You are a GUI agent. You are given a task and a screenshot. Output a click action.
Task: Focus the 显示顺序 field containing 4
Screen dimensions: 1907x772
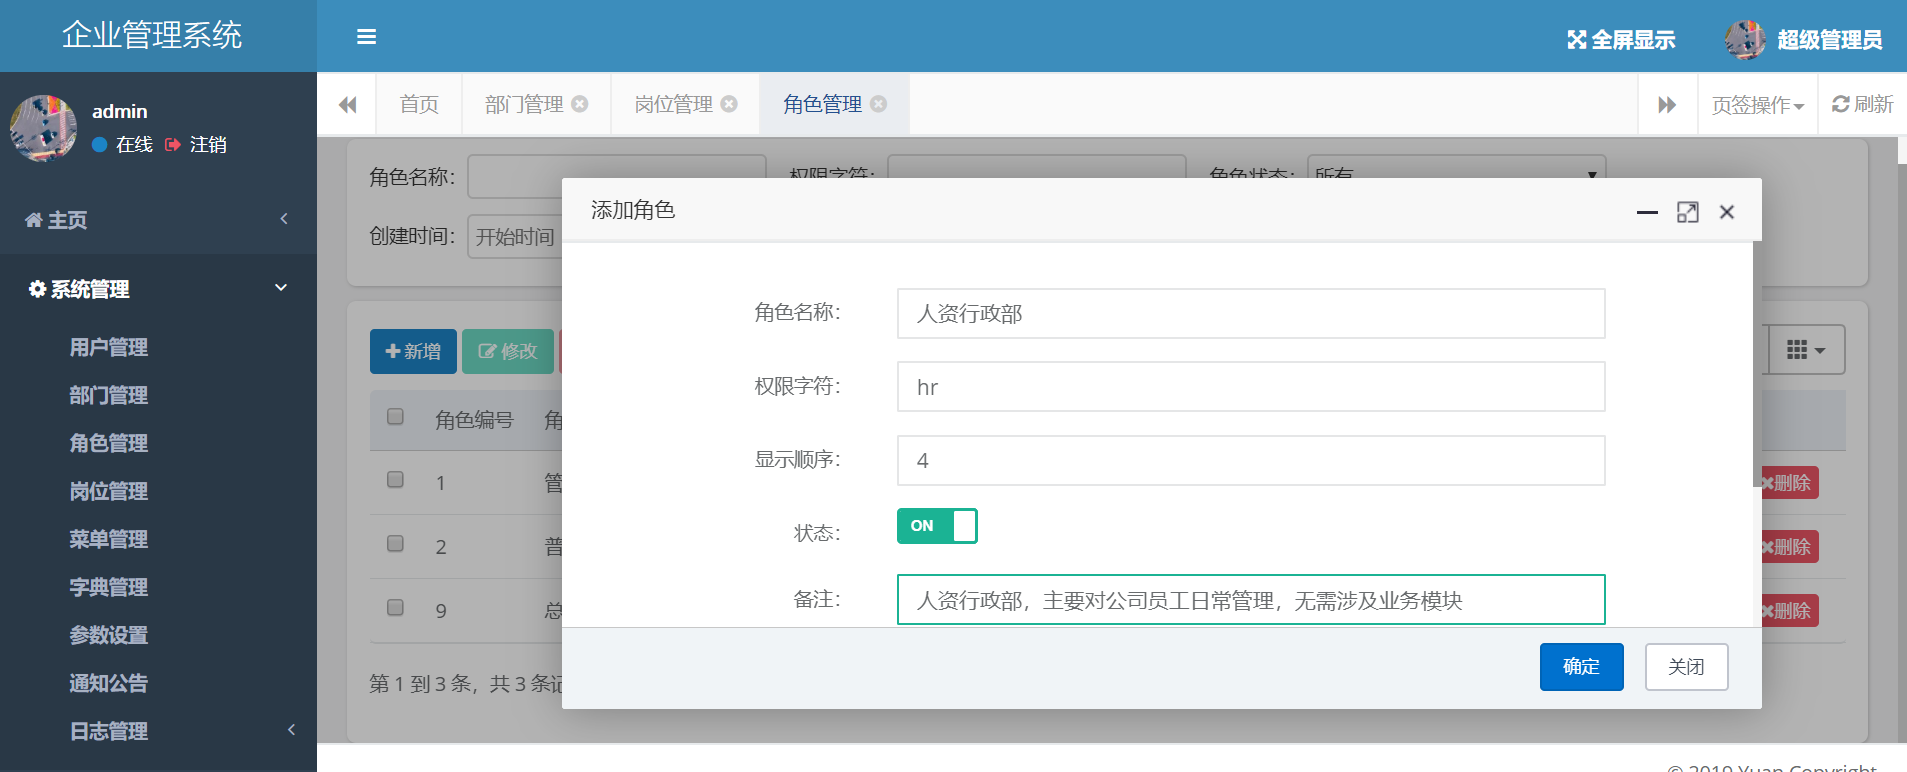click(x=1251, y=460)
